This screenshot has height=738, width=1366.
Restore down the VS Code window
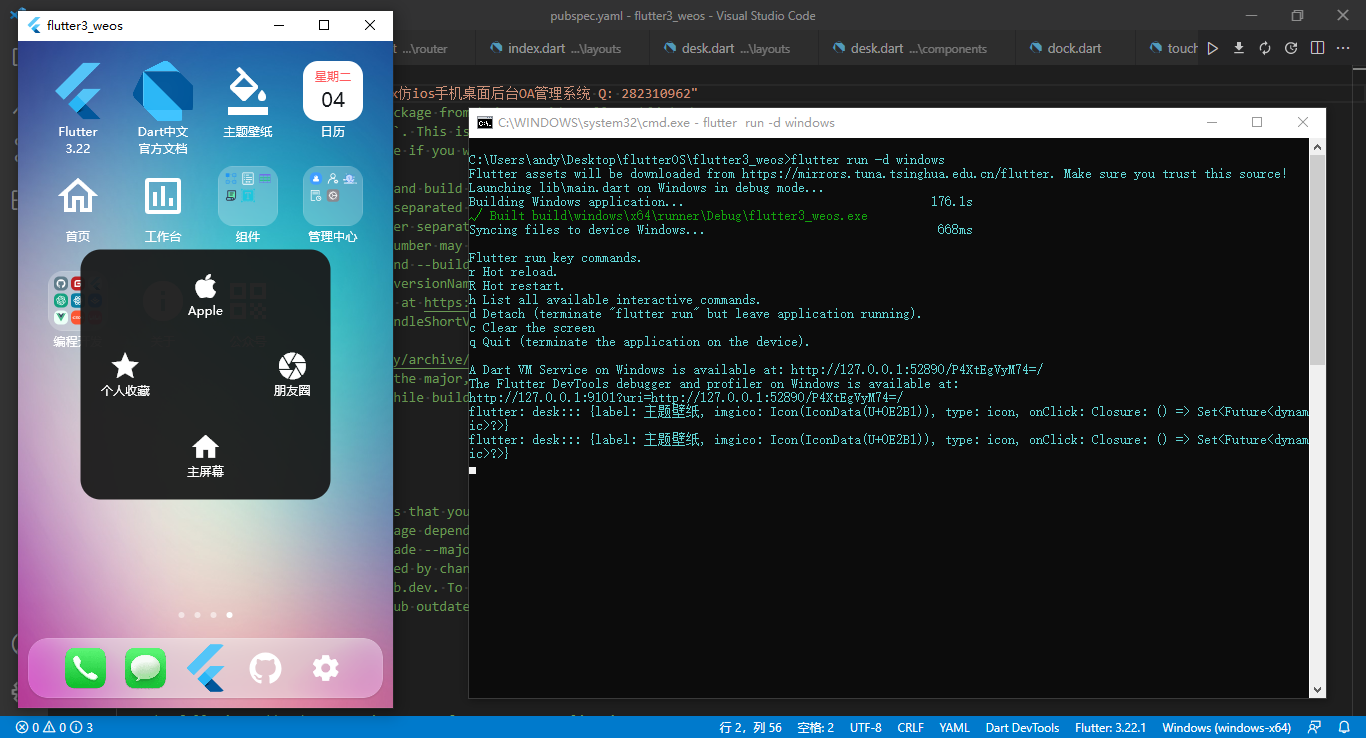coord(1297,15)
